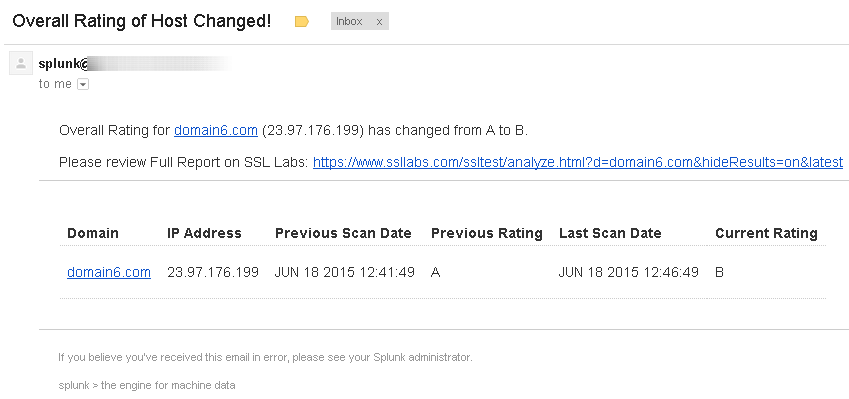This screenshot has height=399, width=849.
Task: Expand recipient details arrow next to 'to me'
Action: click(82, 84)
